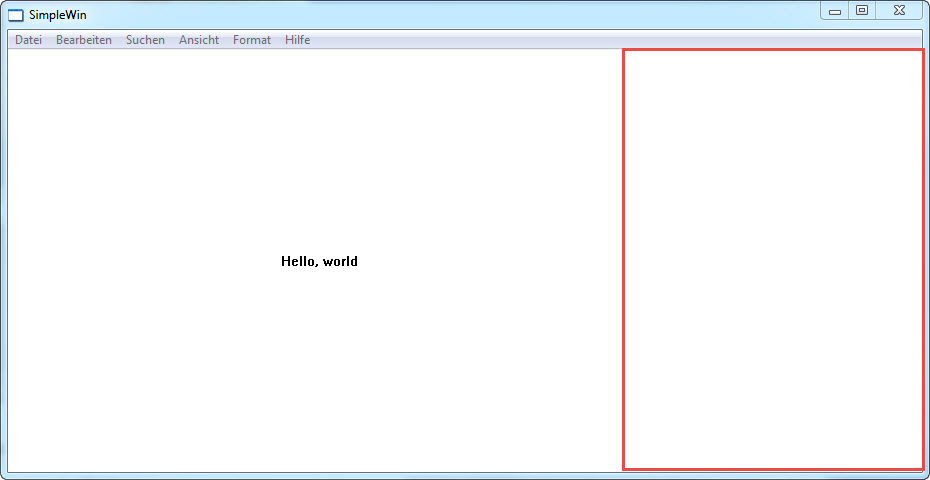The width and height of the screenshot is (930, 480).
Task: Open the Suchen menu
Action: pyautogui.click(x=145, y=40)
